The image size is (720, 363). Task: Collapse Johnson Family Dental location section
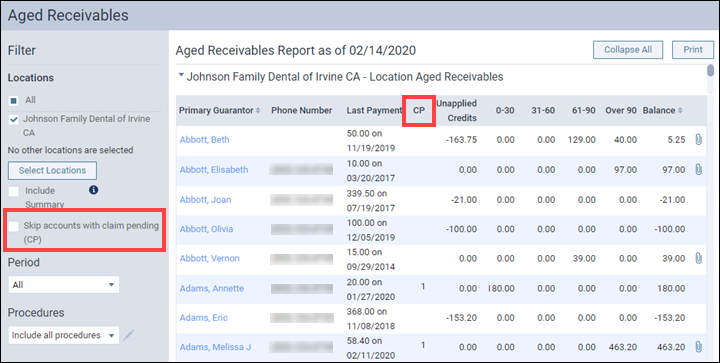pyautogui.click(x=181, y=75)
